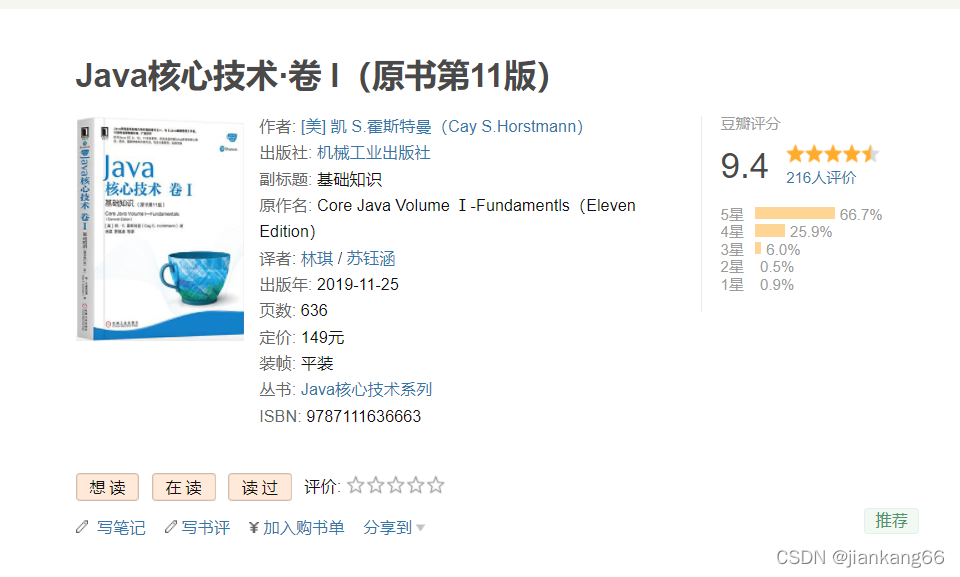
Task: Click the 0.5% two-star percentage
Action: [776, 267]
